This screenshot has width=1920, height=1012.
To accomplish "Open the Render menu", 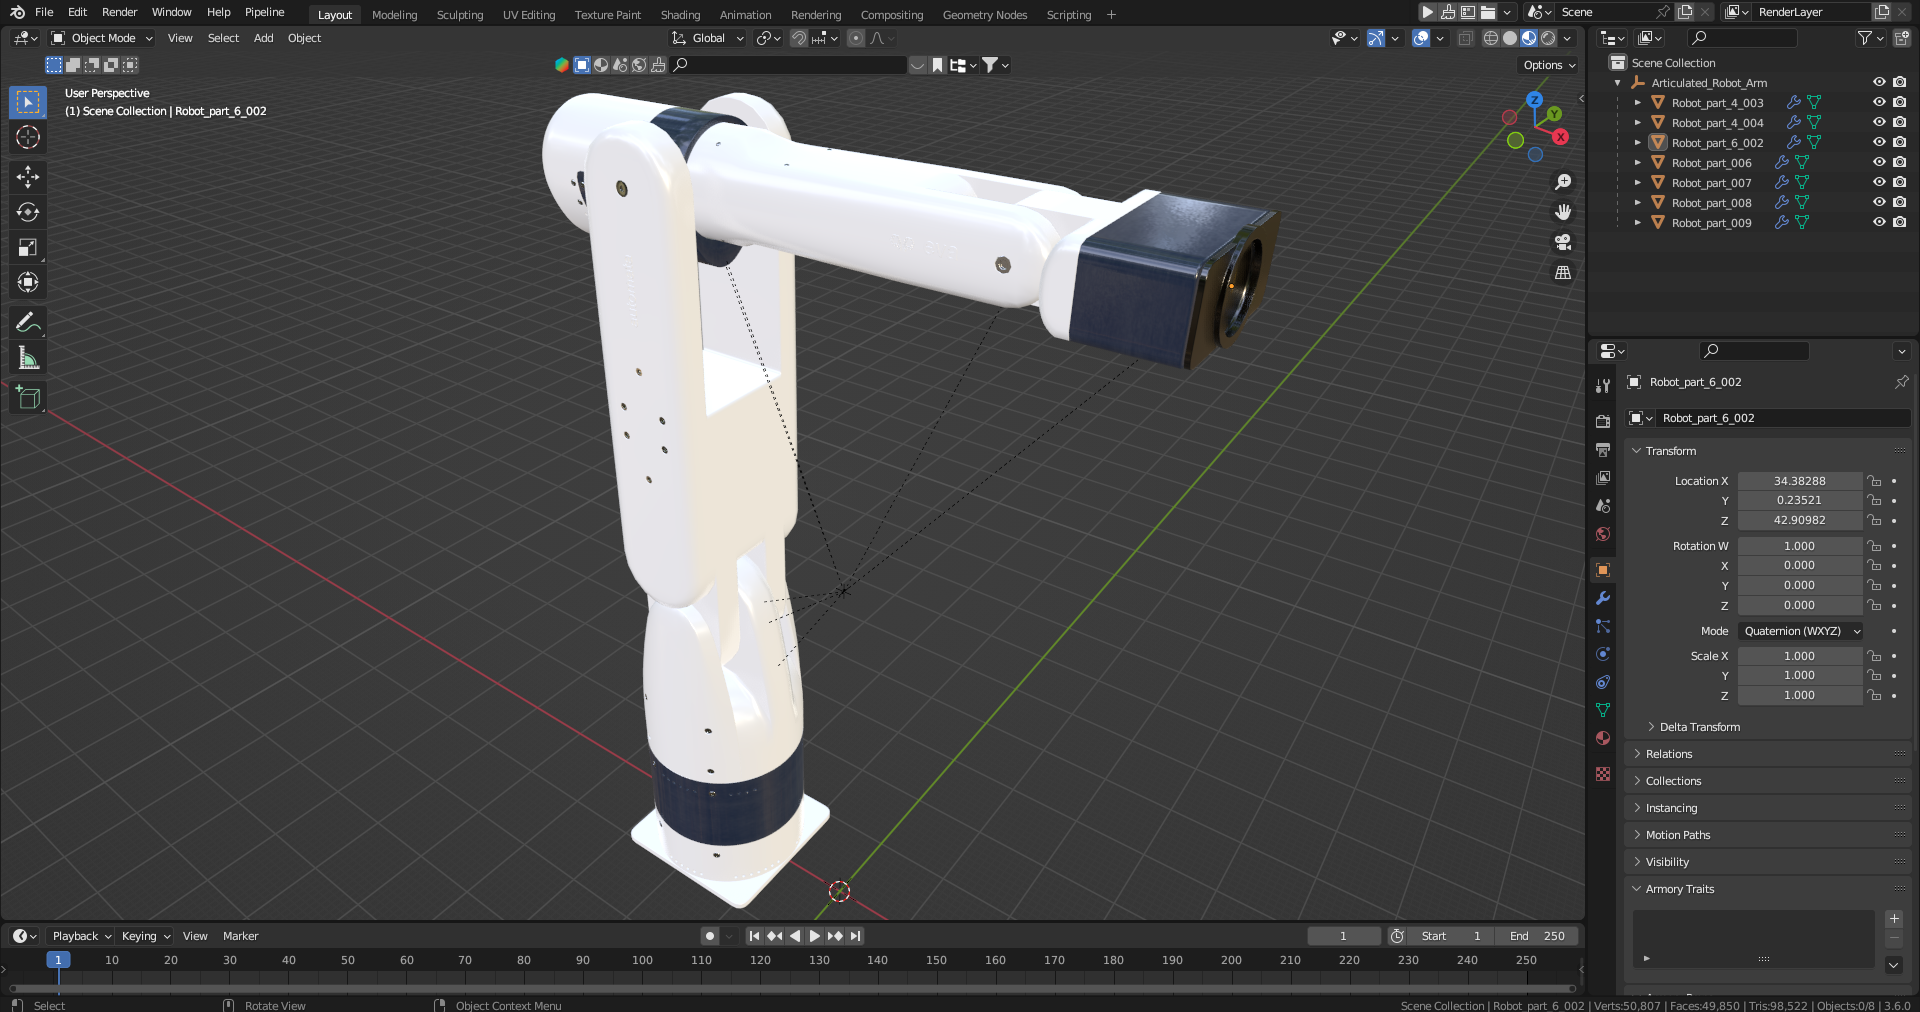I will 119,12.
